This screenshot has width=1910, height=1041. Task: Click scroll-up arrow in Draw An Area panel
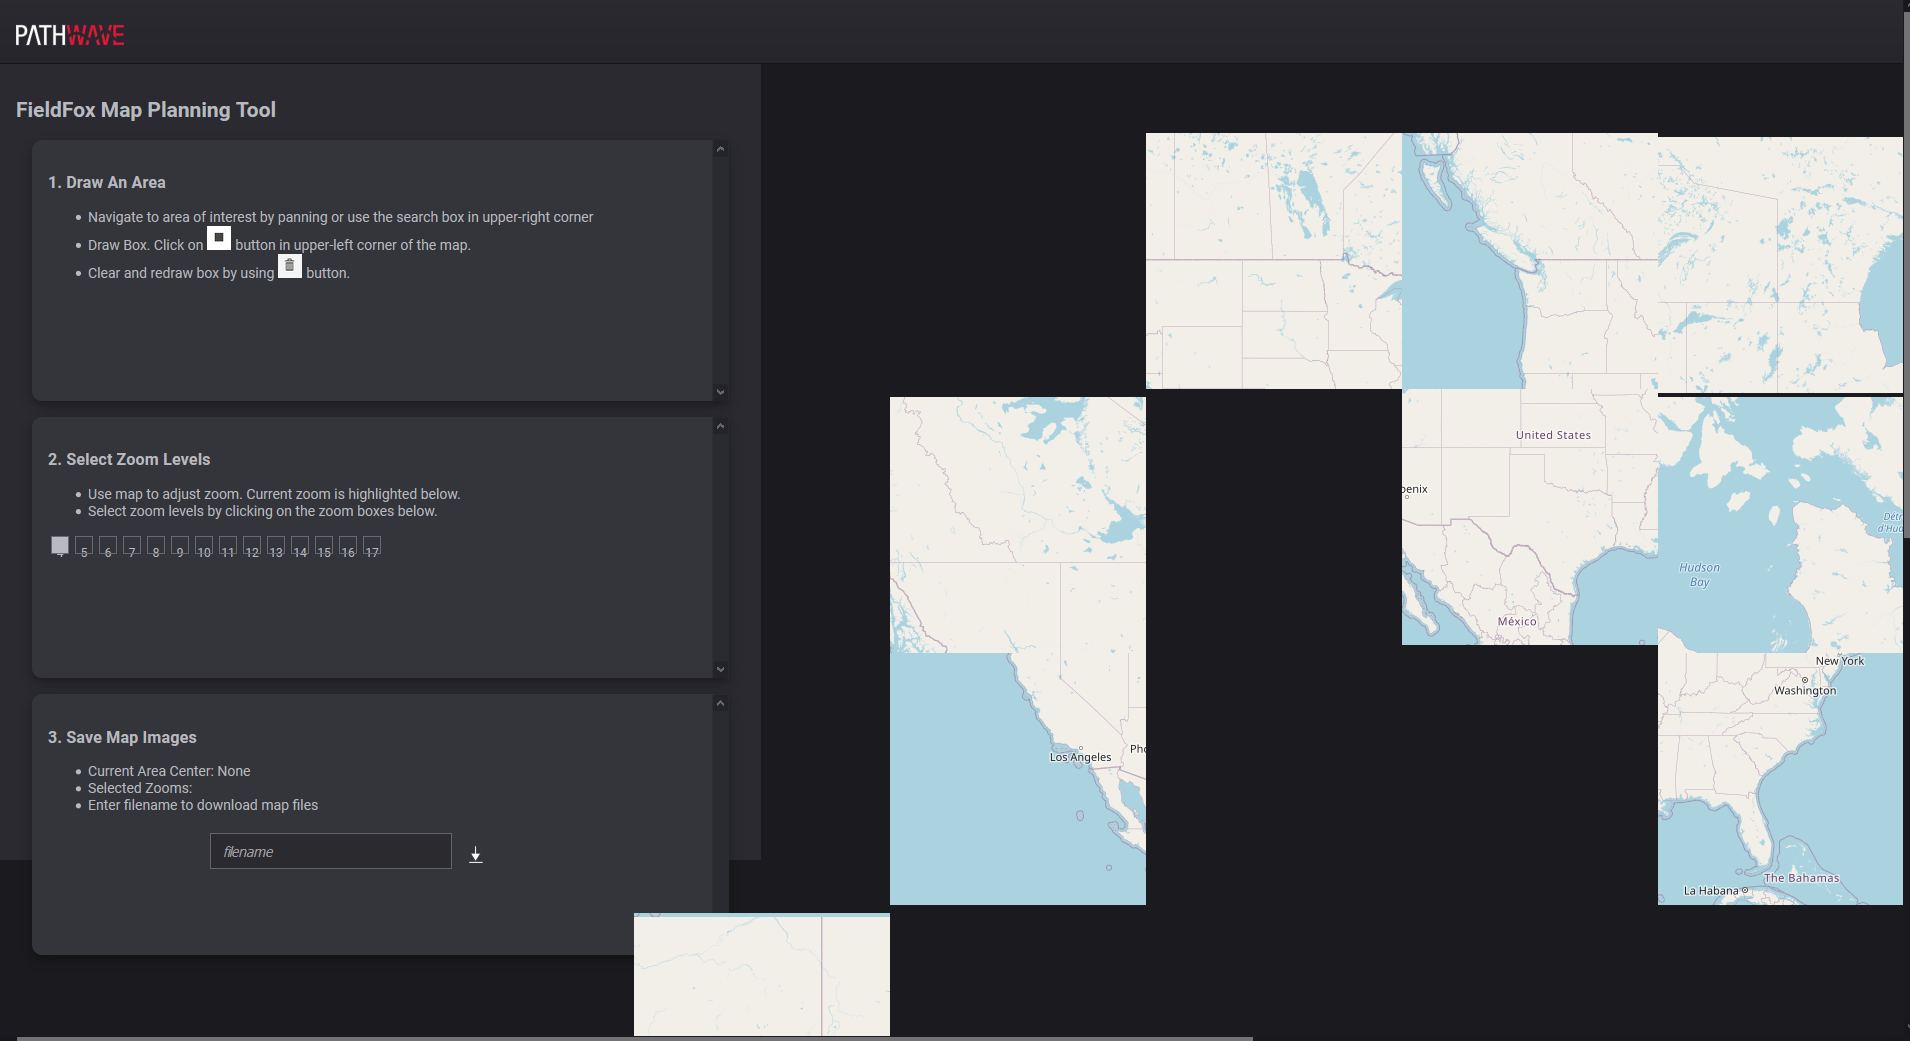720,149
